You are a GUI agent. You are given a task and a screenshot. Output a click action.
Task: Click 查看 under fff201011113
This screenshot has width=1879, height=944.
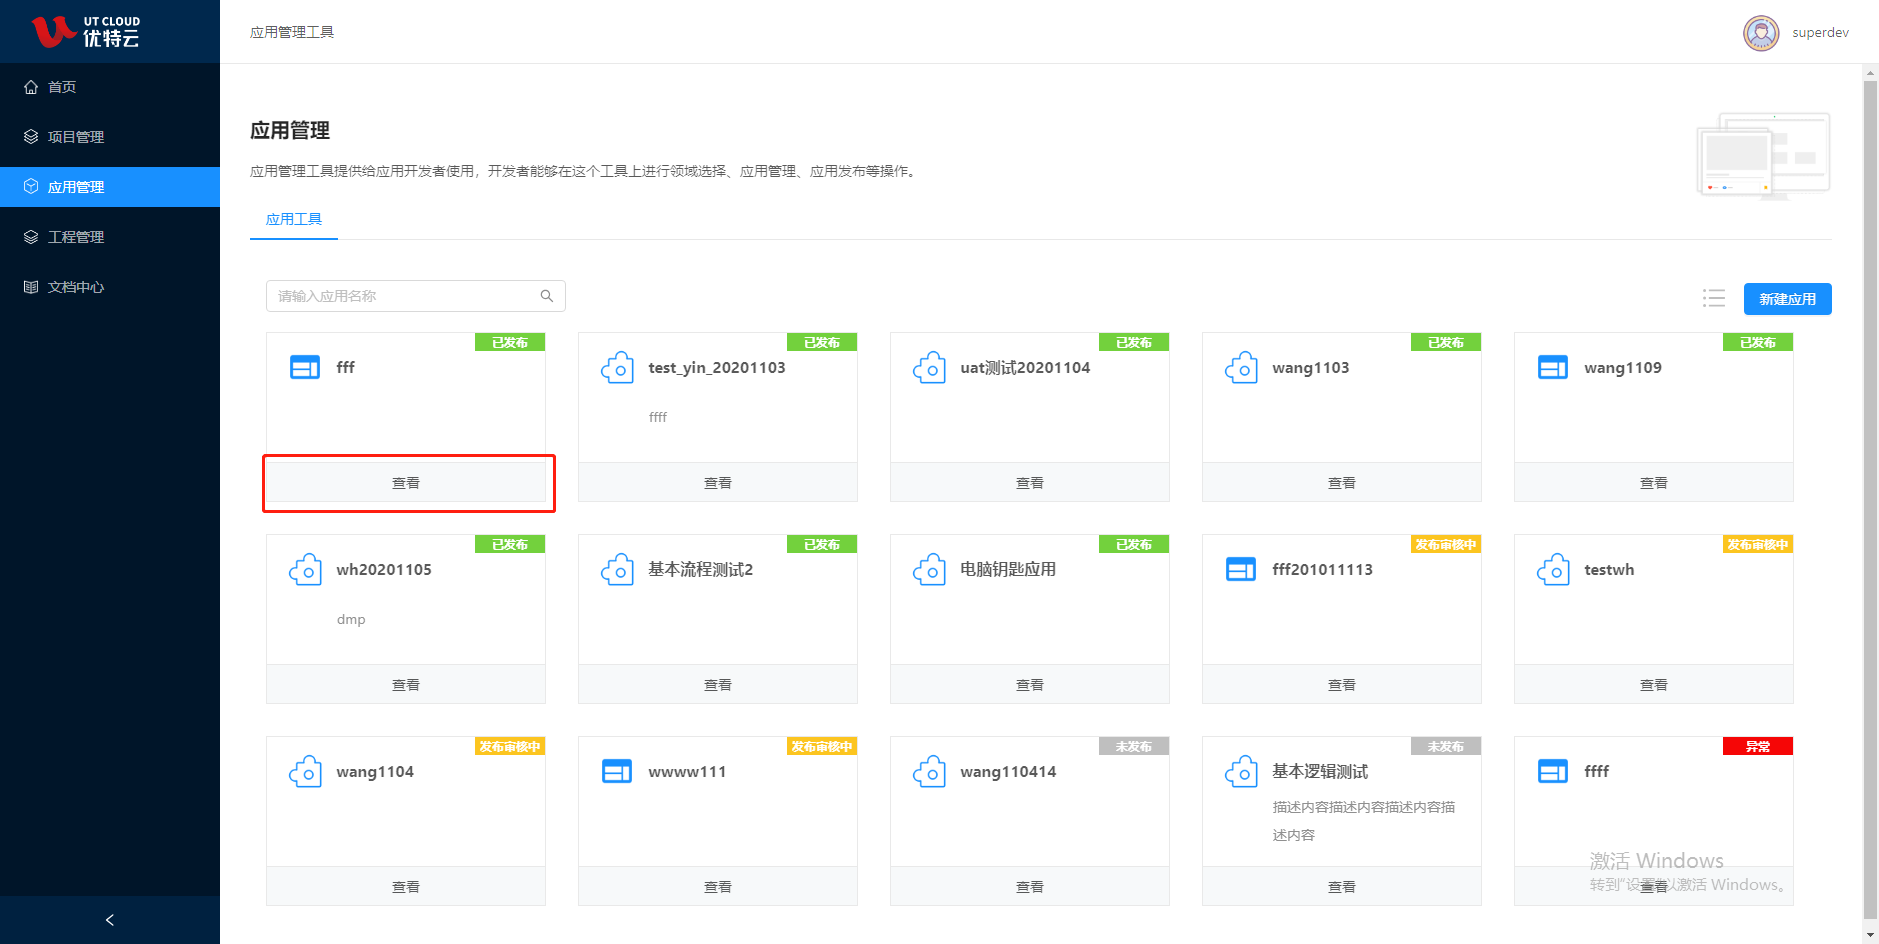coord(1342,685)
